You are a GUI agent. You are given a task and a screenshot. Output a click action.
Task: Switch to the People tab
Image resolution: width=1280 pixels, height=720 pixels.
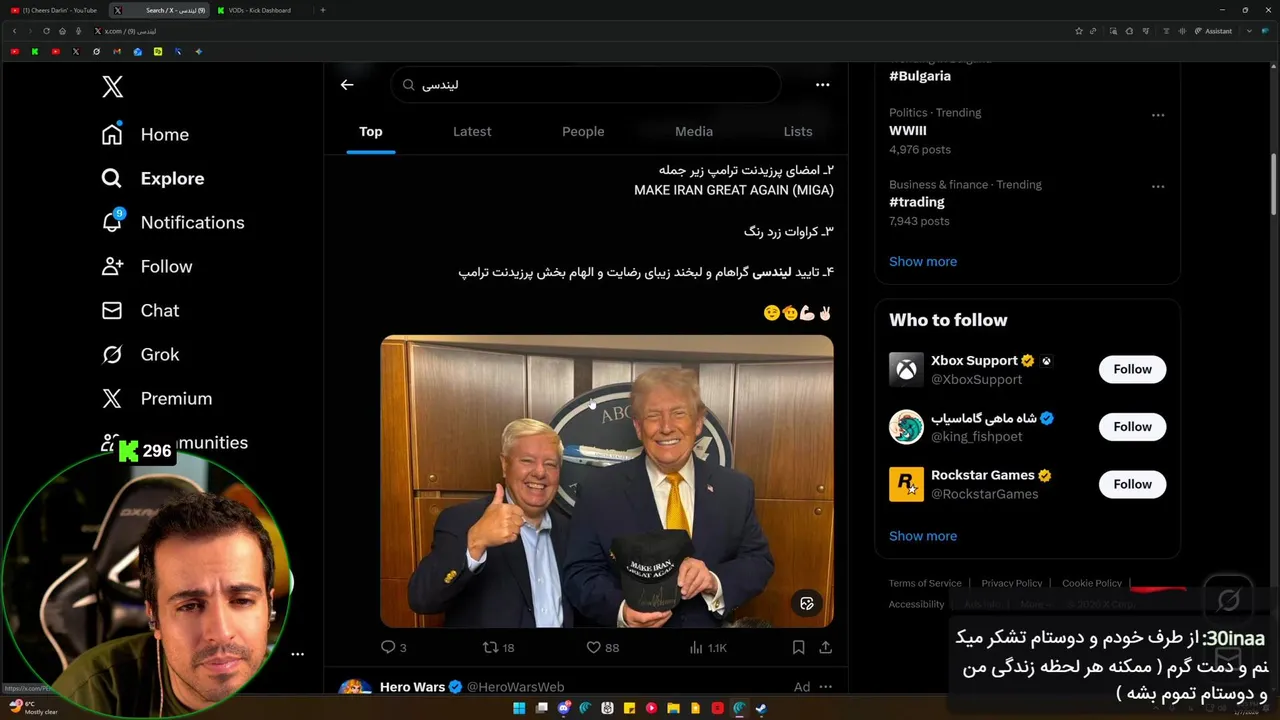(x=583, y=131)
